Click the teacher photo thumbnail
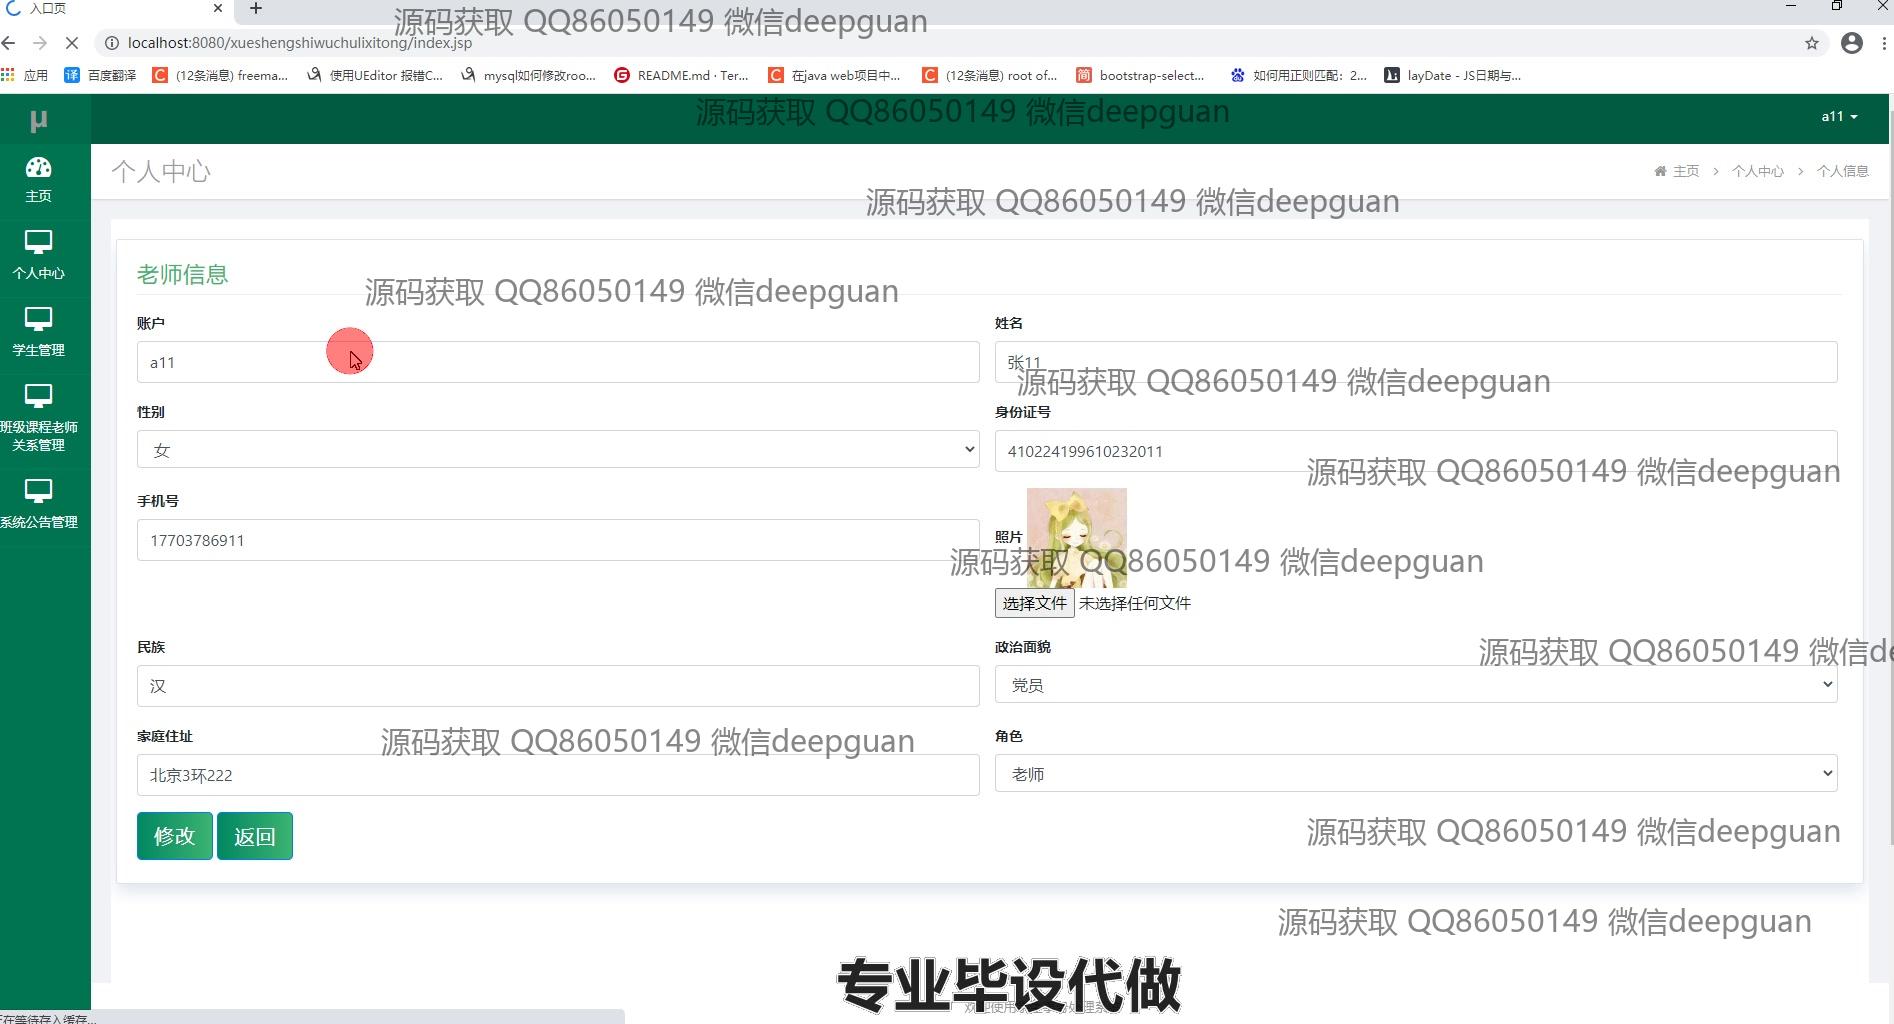The width and height of the screenshot is (1894, 1024). click(x=1076, y=537)
